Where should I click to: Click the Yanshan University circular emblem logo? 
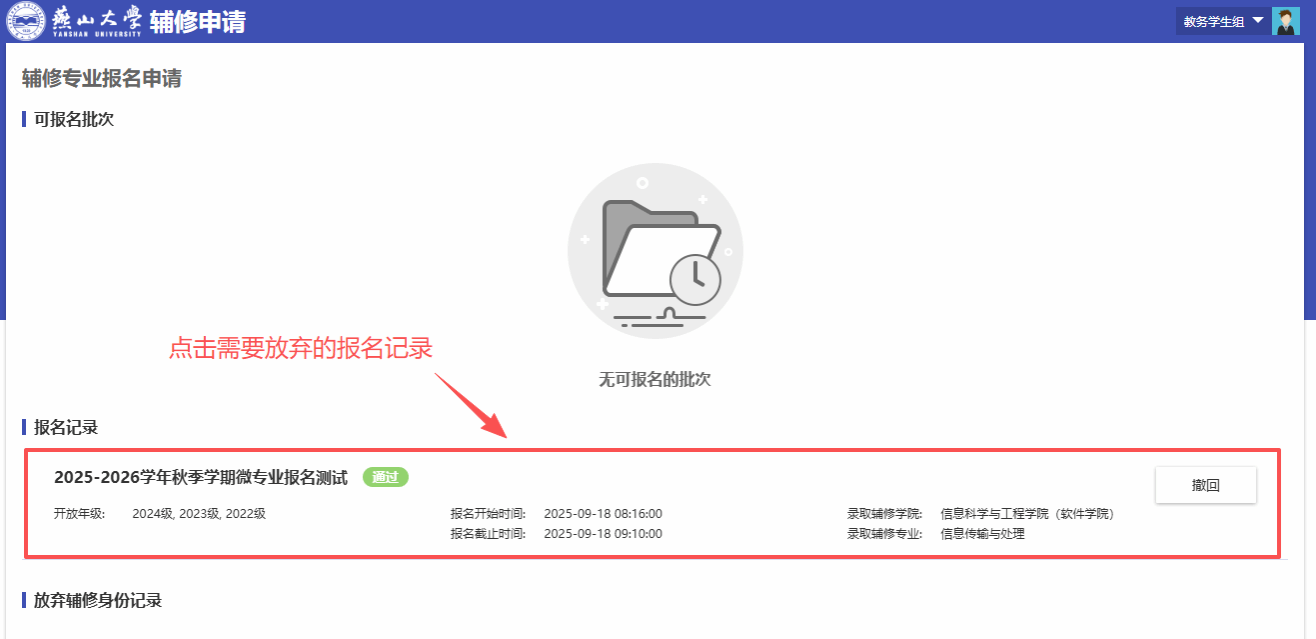pos(25,21)
